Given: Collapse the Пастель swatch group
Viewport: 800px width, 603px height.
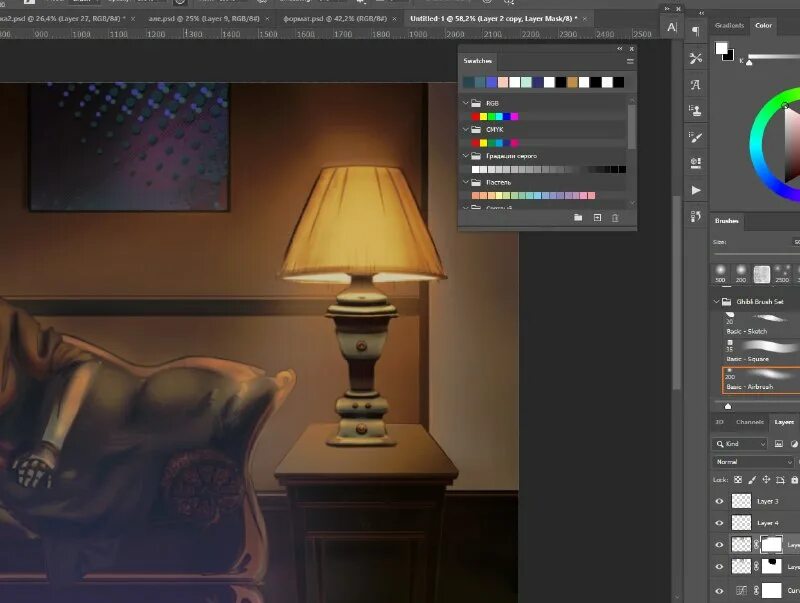Looking at the screenshot, I should 465,182.
